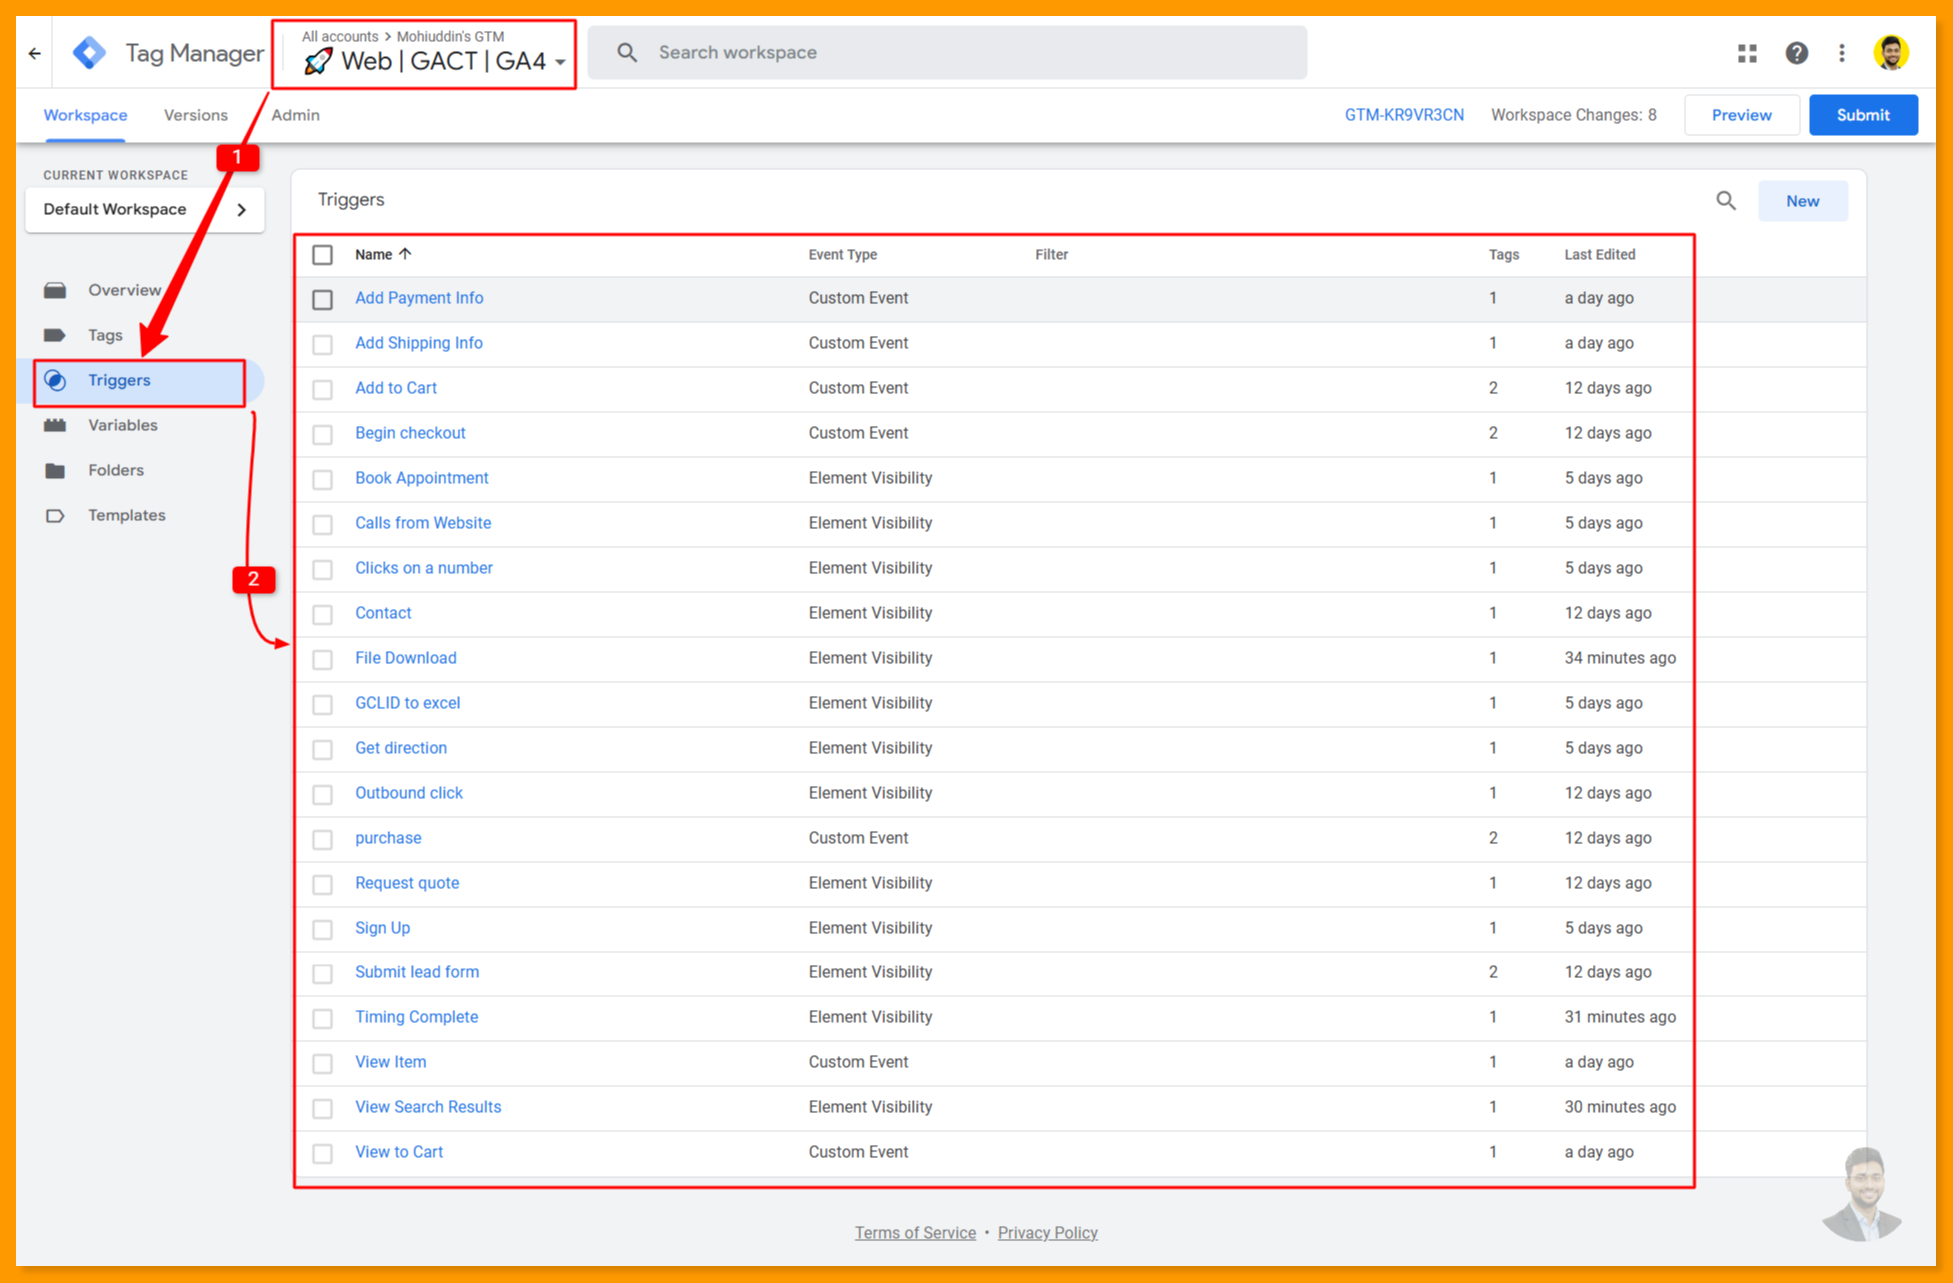1953x1283 pixels.
Task: Open Tags in the sidebar
Action: click(x=105, y=335)
